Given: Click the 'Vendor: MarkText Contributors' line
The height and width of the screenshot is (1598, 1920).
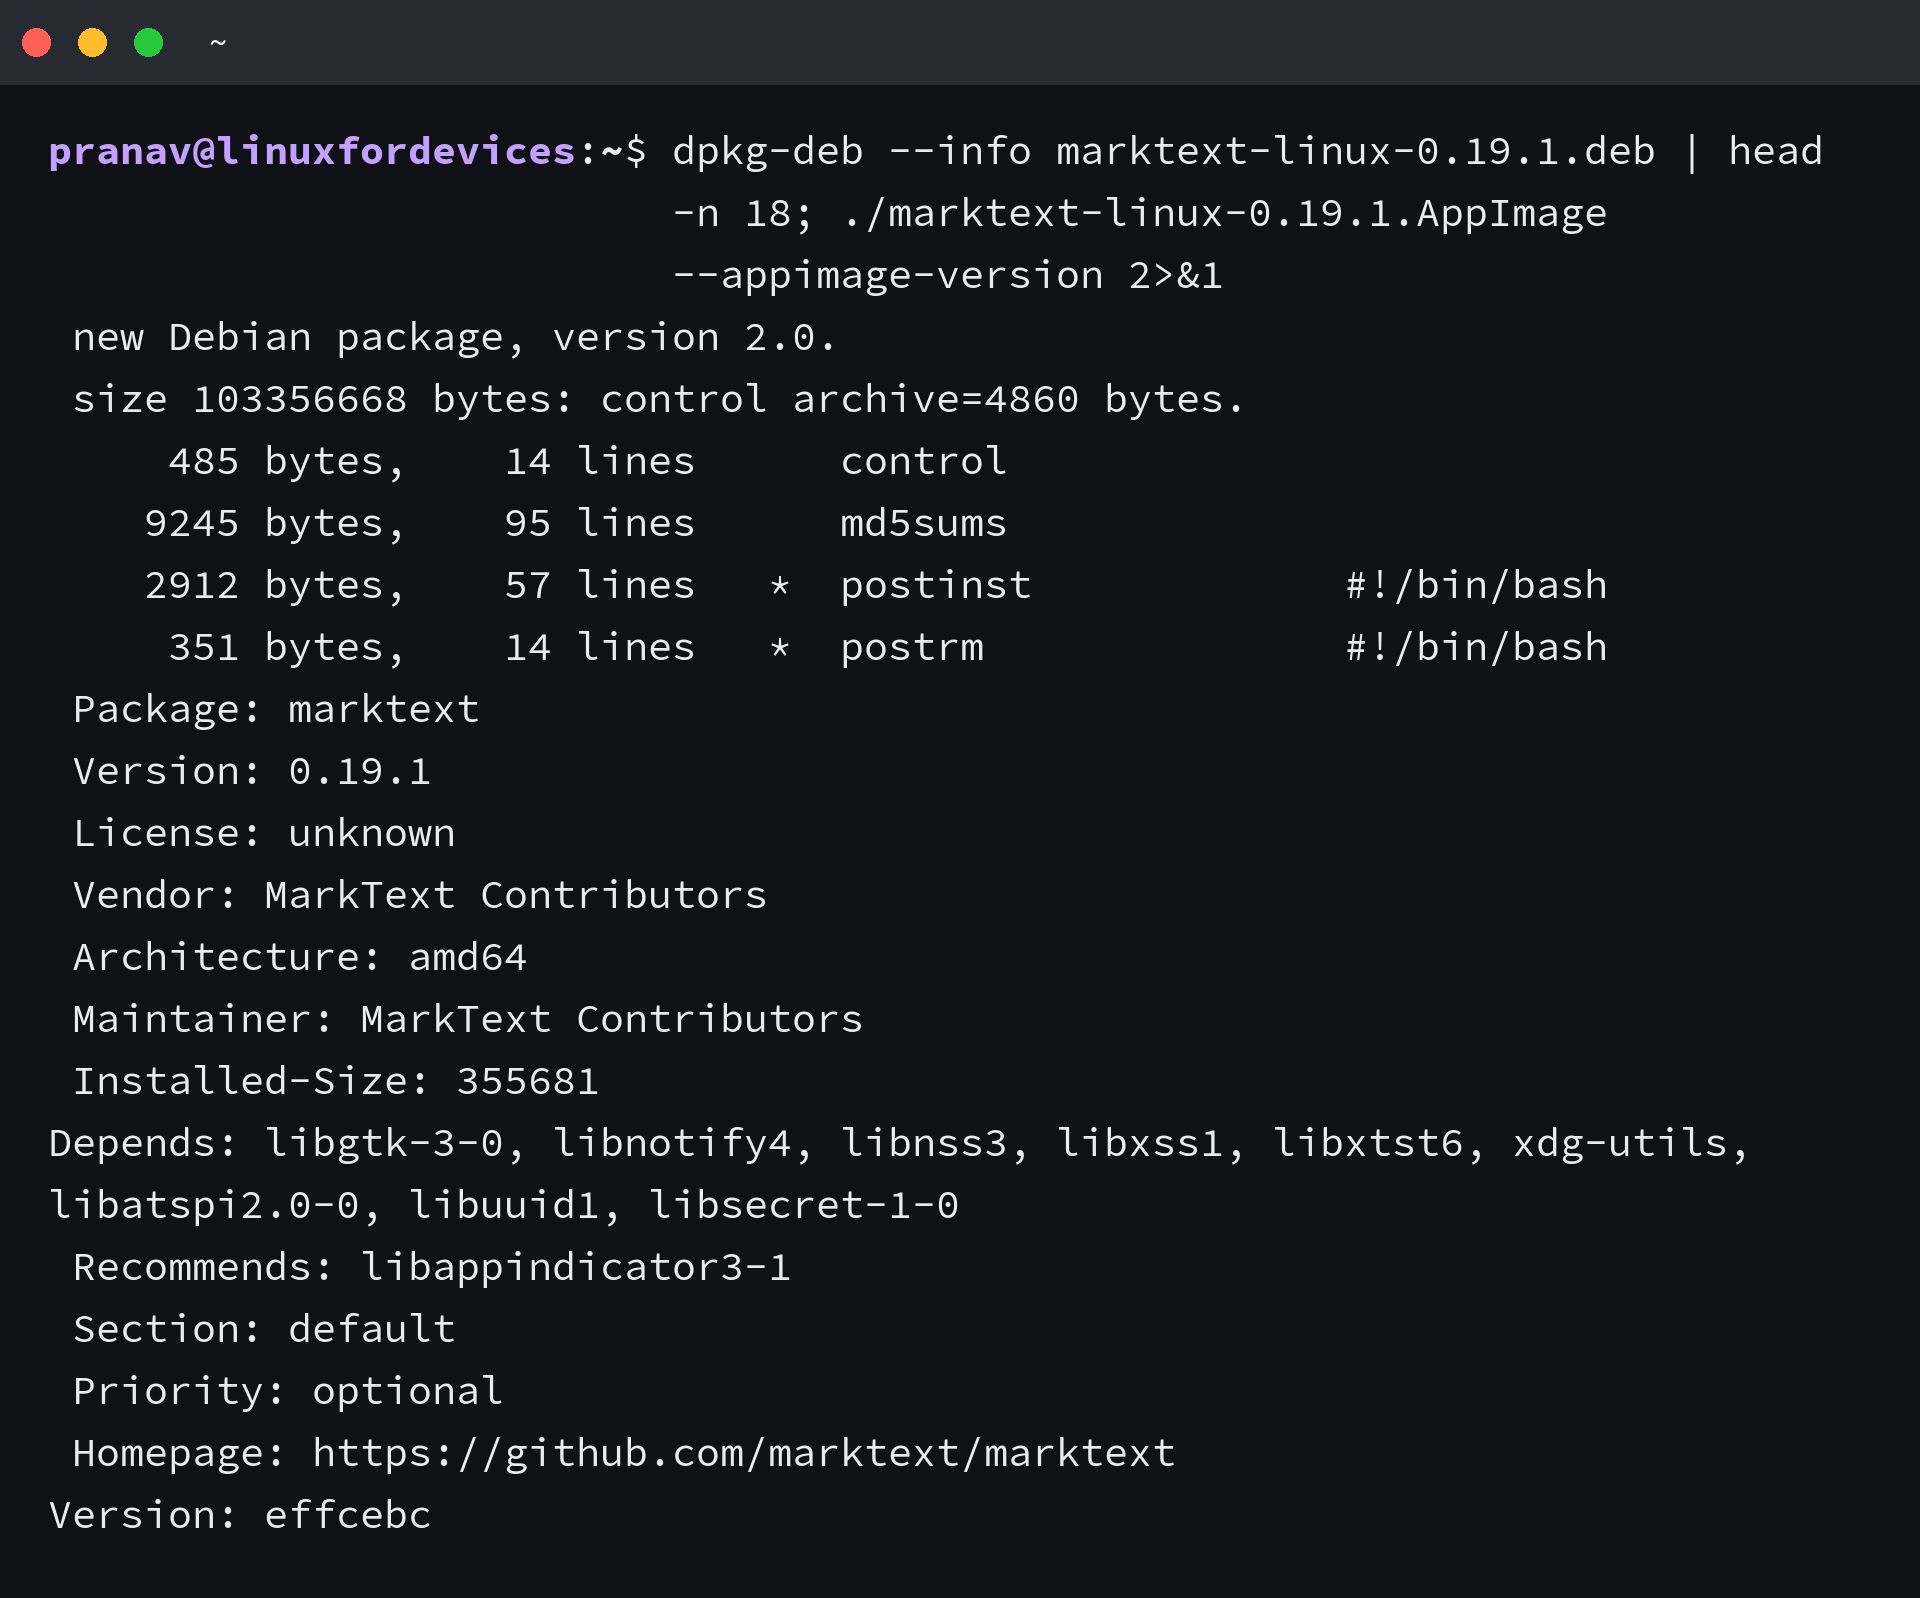Looking at the screenshot, I should [x=420, y=896].
